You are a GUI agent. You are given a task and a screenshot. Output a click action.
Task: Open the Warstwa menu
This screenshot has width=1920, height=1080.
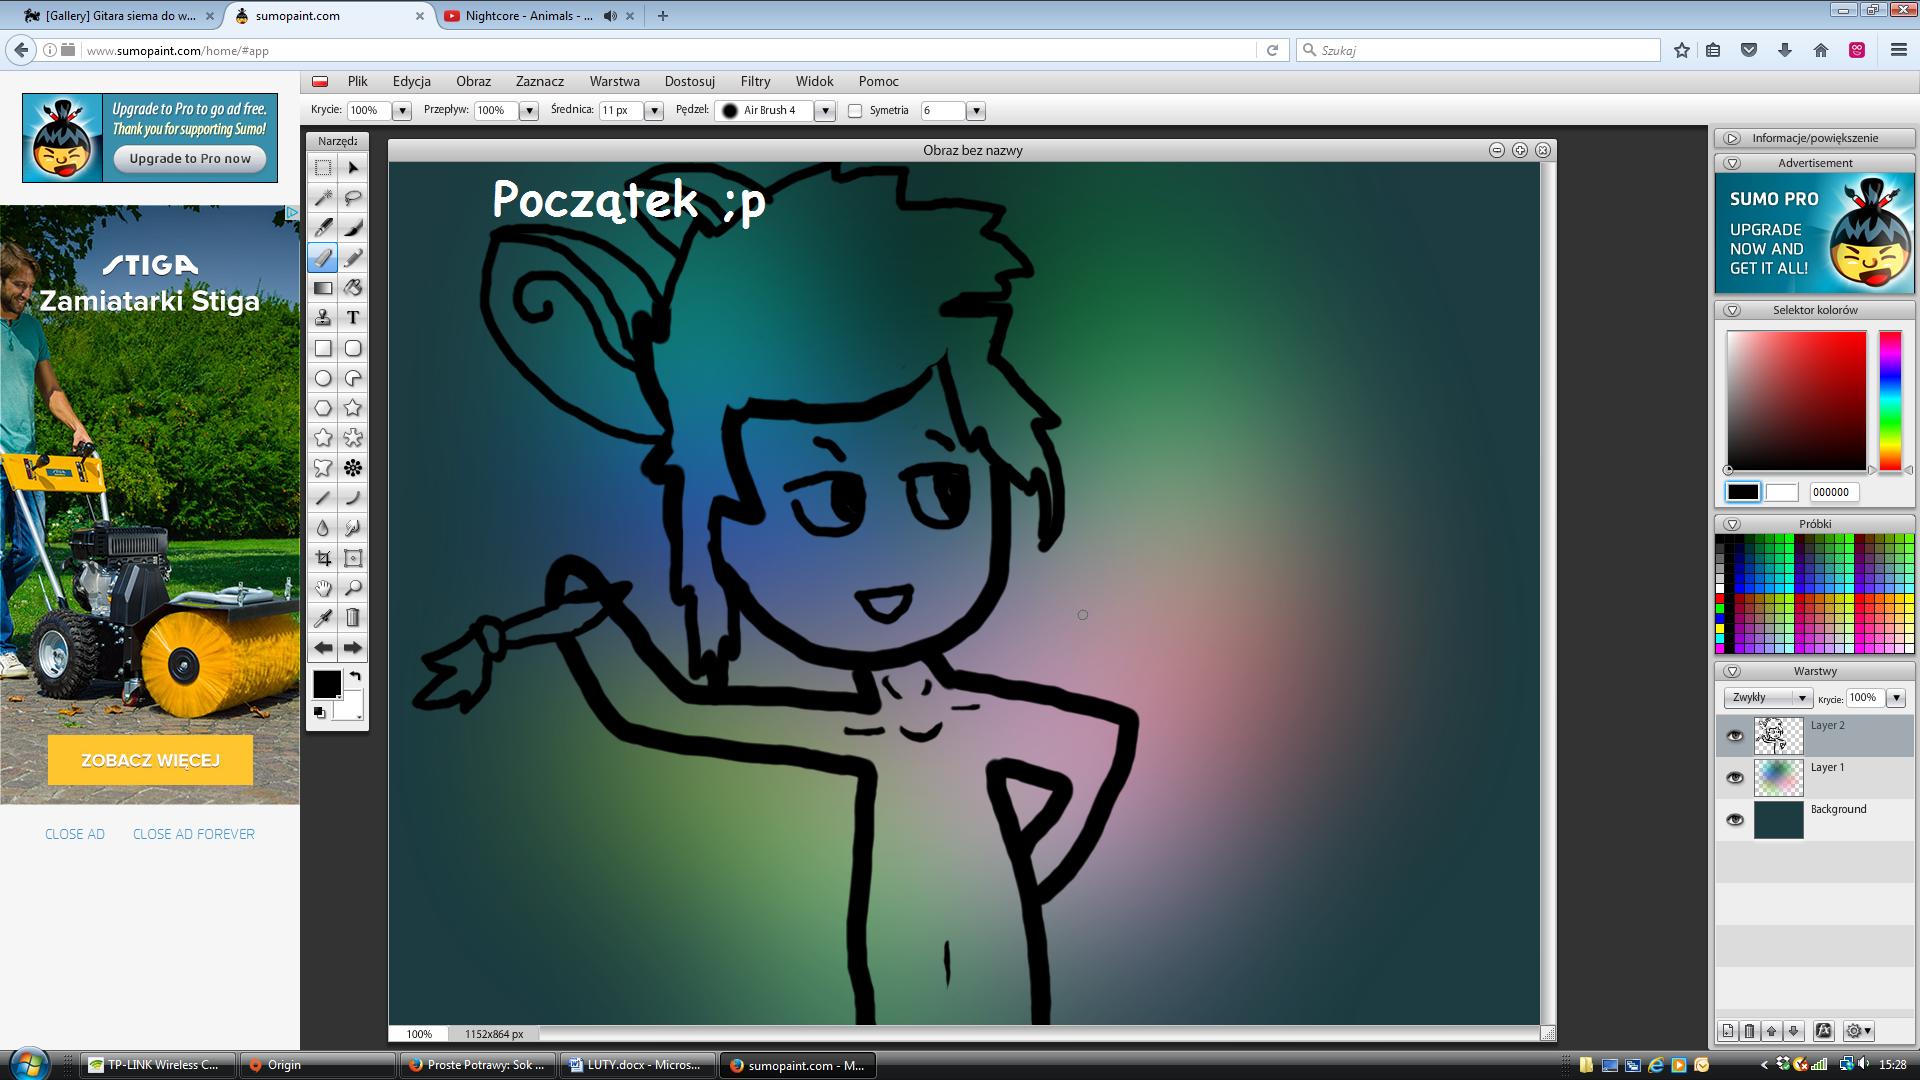coord(614,82)
